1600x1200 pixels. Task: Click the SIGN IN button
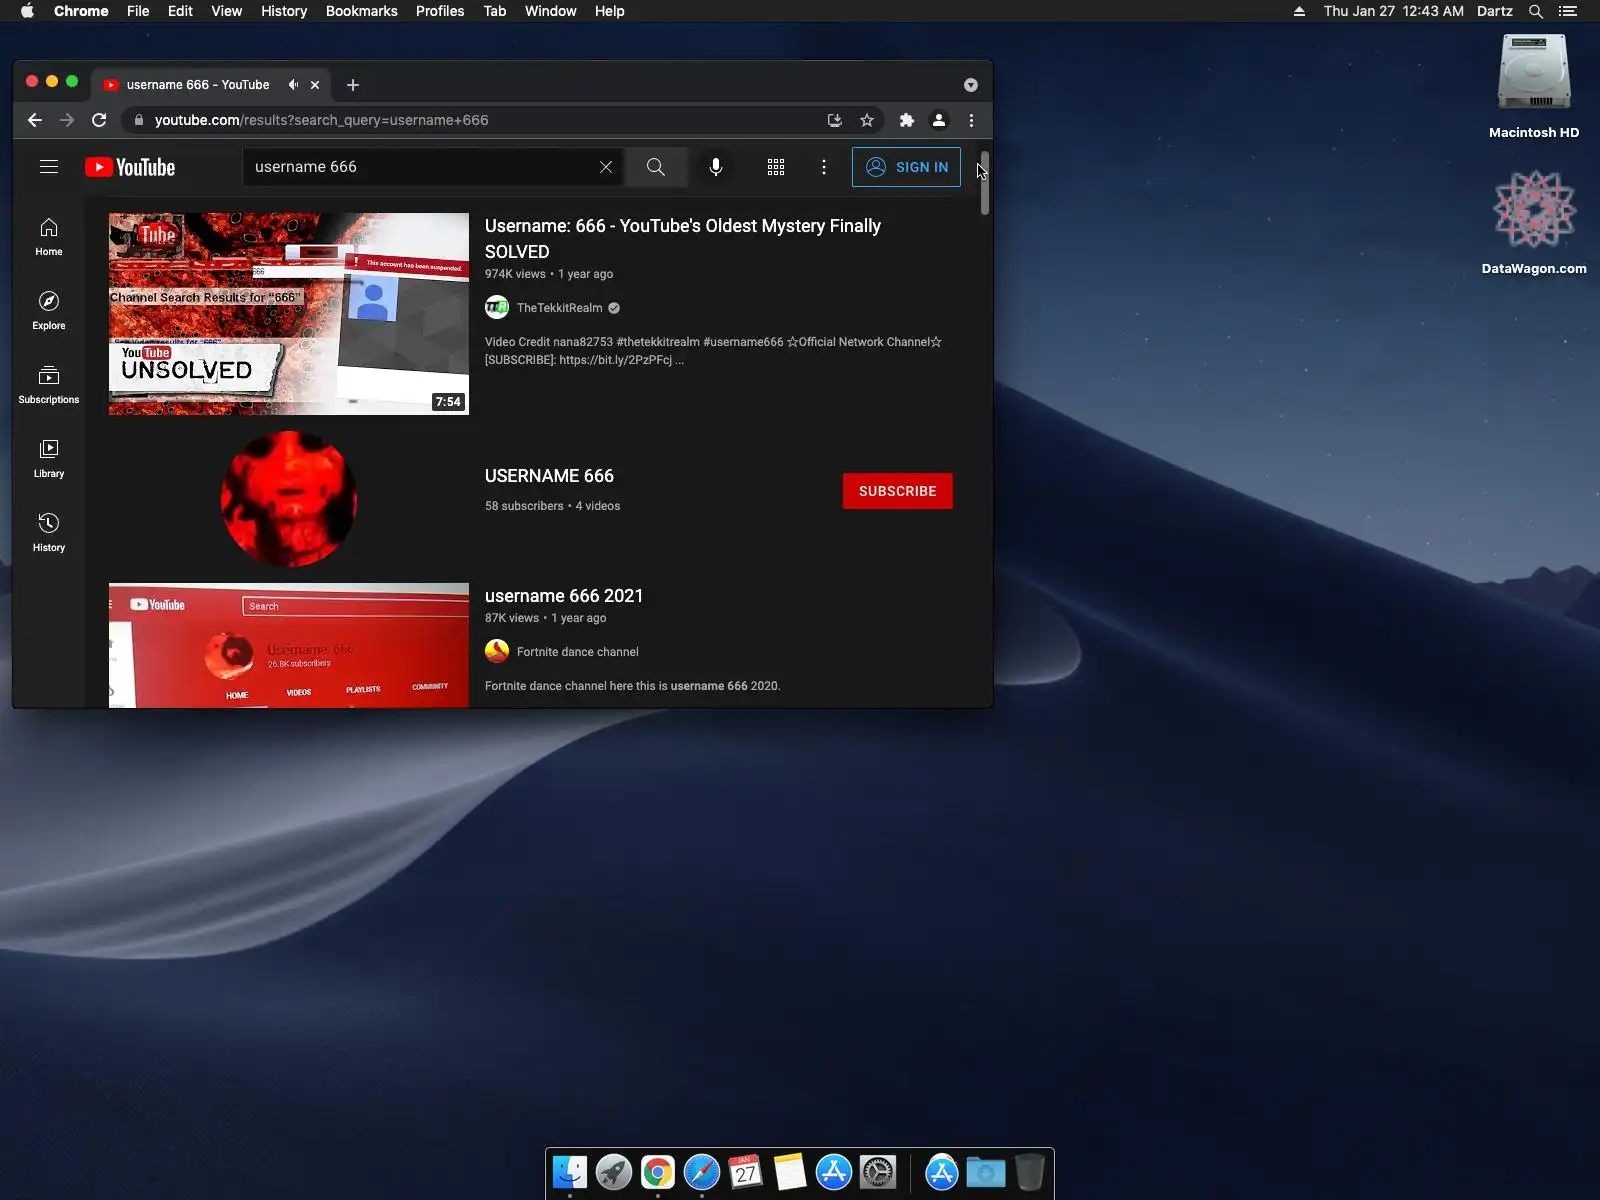[906, 167]
